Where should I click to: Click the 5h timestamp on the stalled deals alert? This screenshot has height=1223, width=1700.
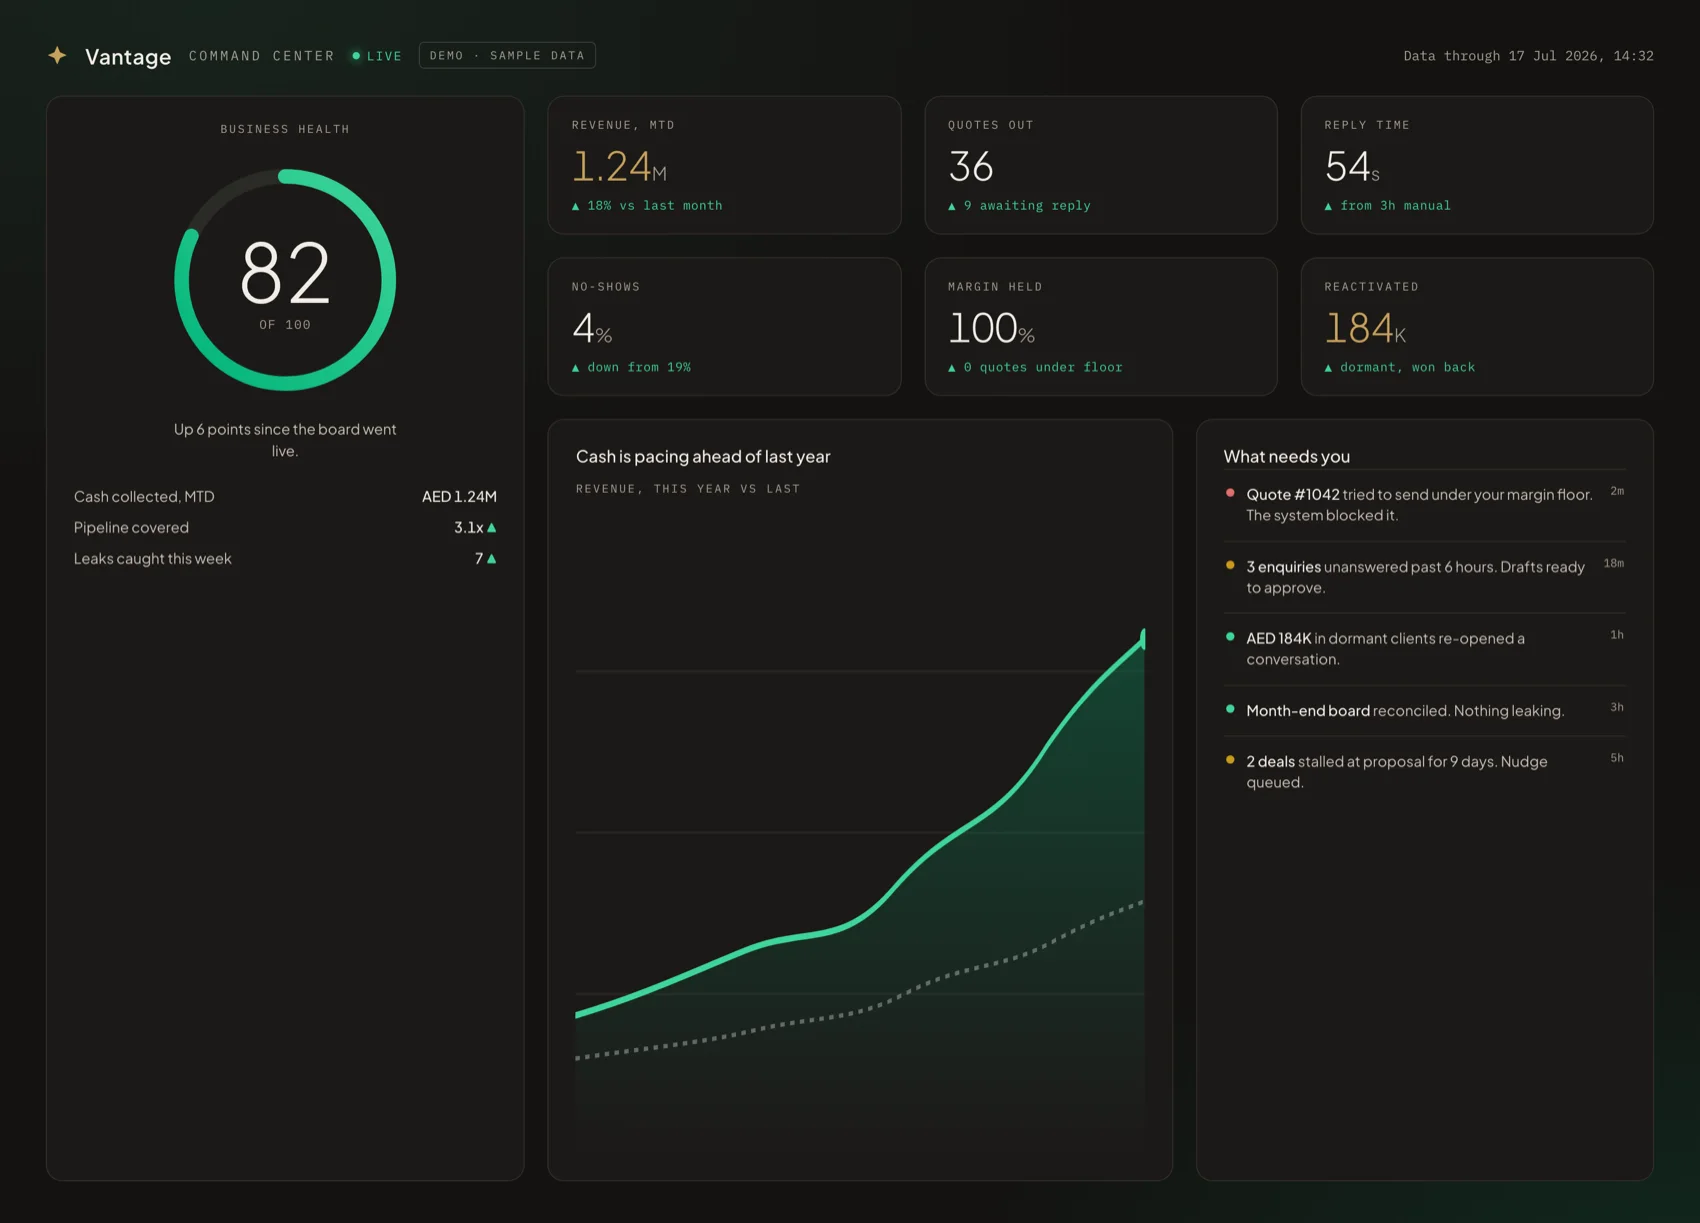pos(1617,758)
